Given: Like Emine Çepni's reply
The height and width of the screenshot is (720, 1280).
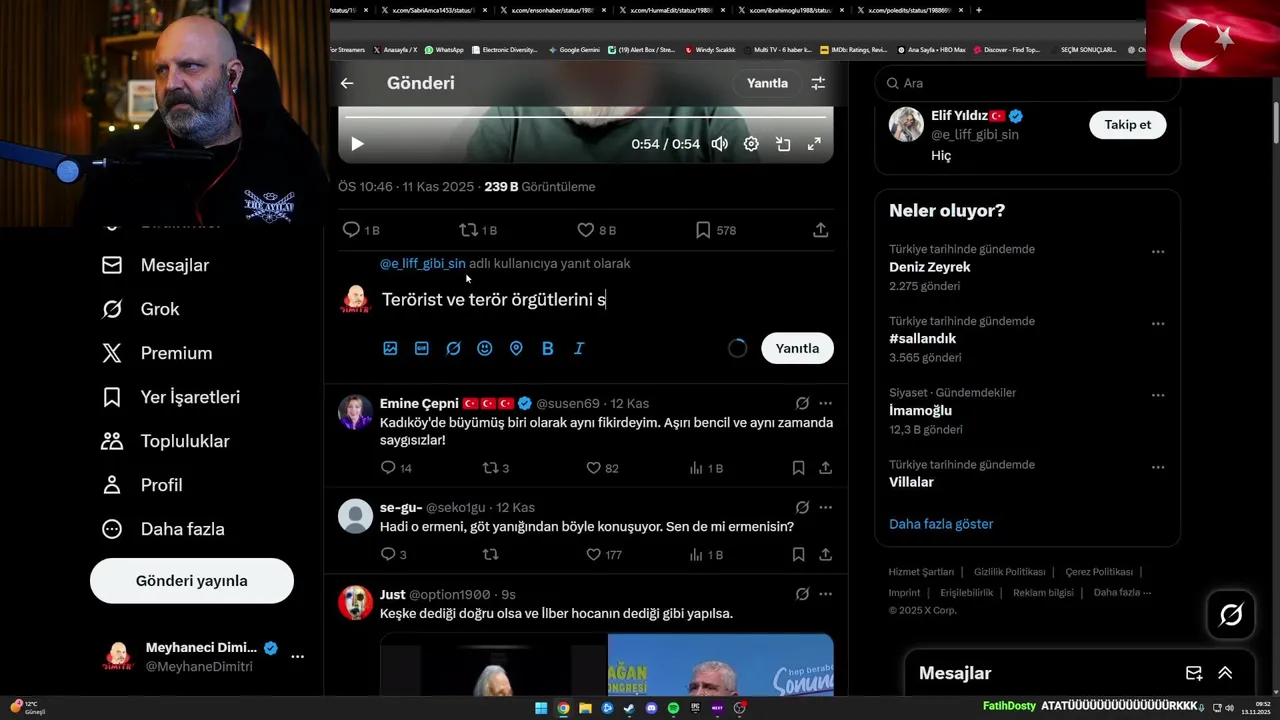Looking at the screenshot, I should (602, 468).
